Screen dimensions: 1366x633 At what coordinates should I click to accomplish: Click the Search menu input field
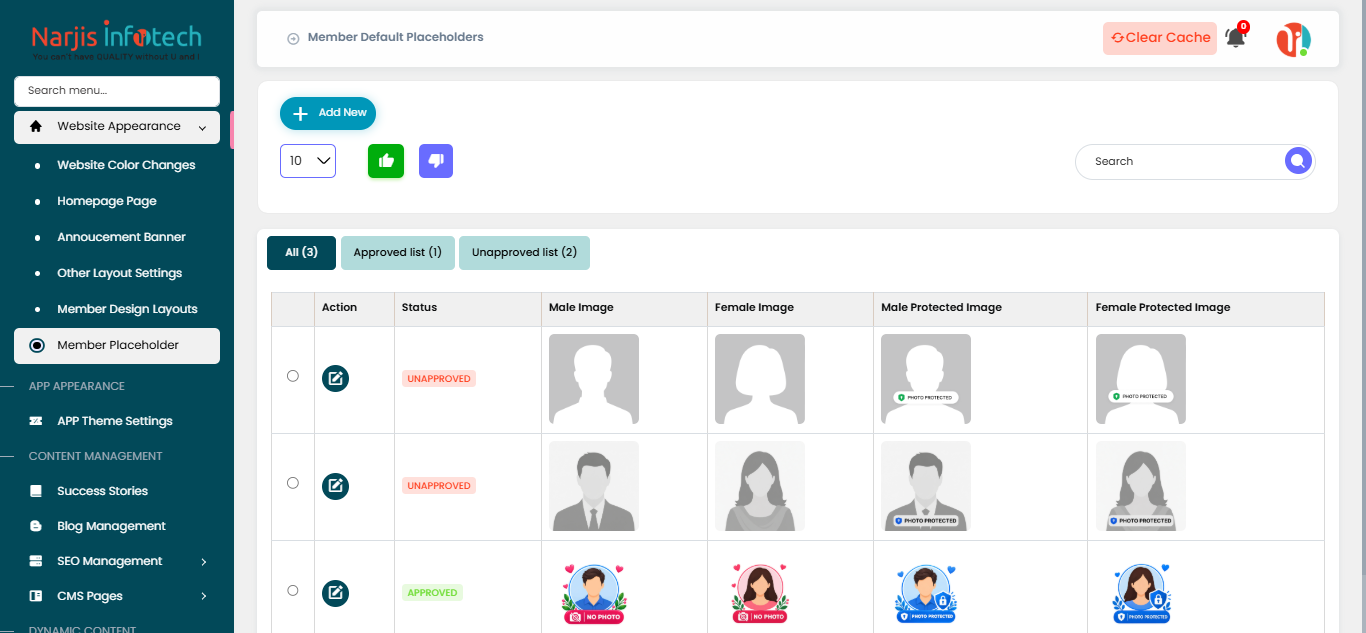point(117,91)
